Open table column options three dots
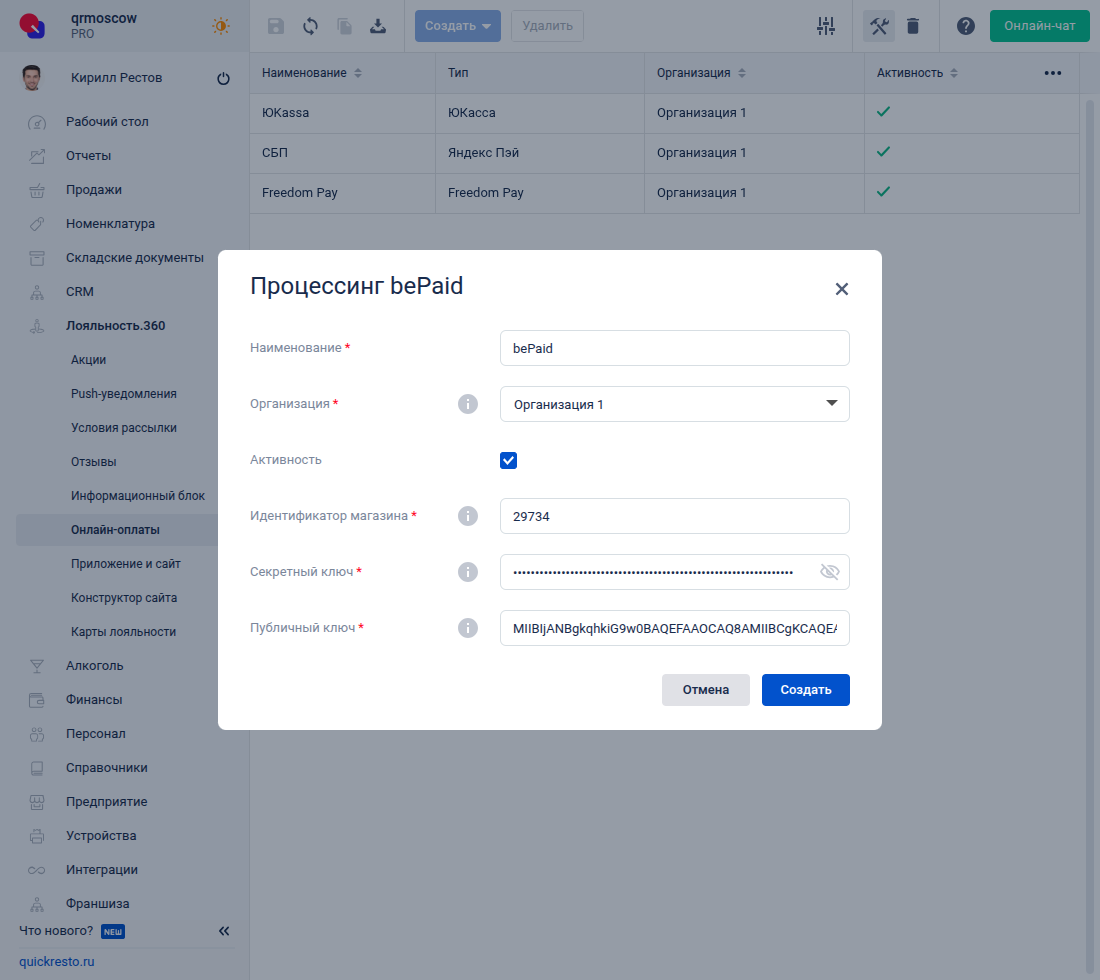1100x980 pixels. 1052,73
